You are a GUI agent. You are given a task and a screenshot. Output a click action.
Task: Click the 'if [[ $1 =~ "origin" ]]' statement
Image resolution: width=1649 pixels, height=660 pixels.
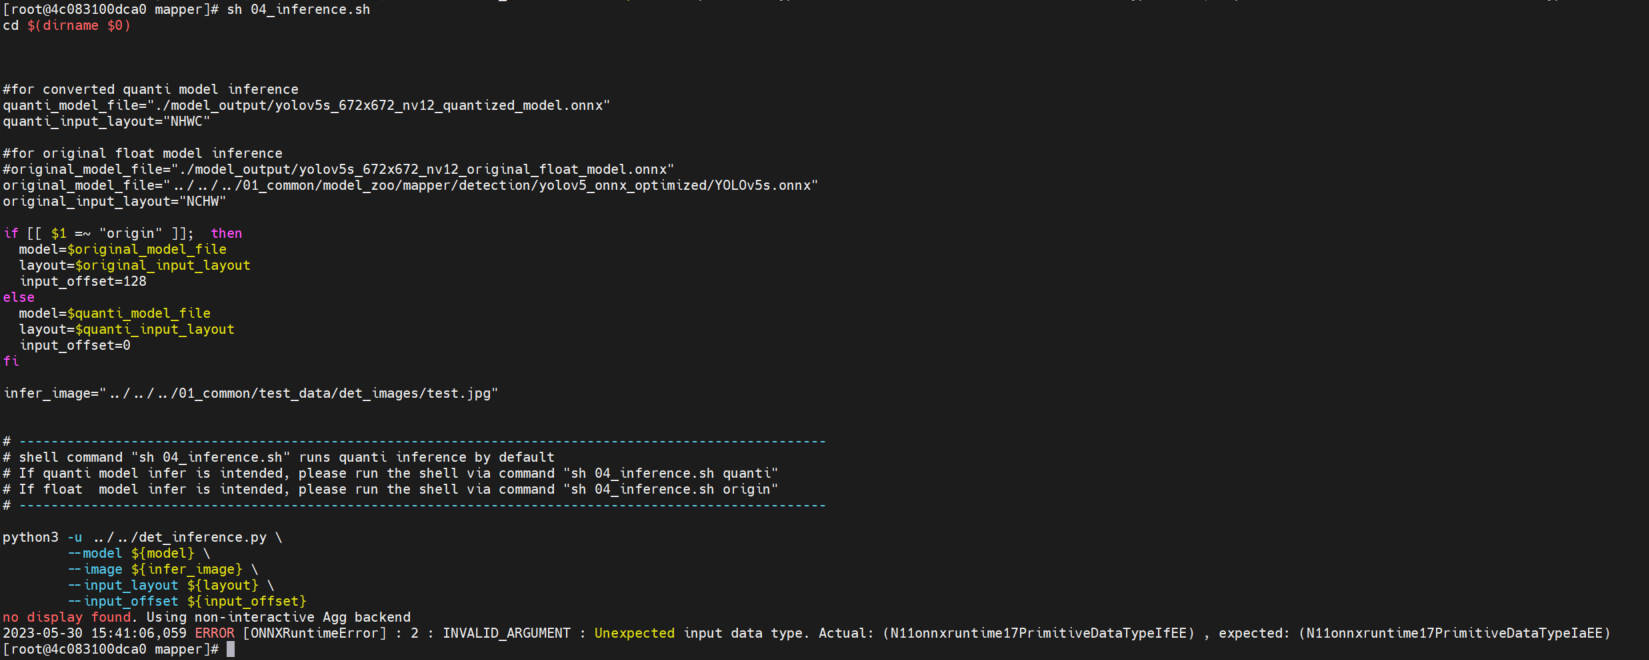pyautogui.click(x=98, y=233)
